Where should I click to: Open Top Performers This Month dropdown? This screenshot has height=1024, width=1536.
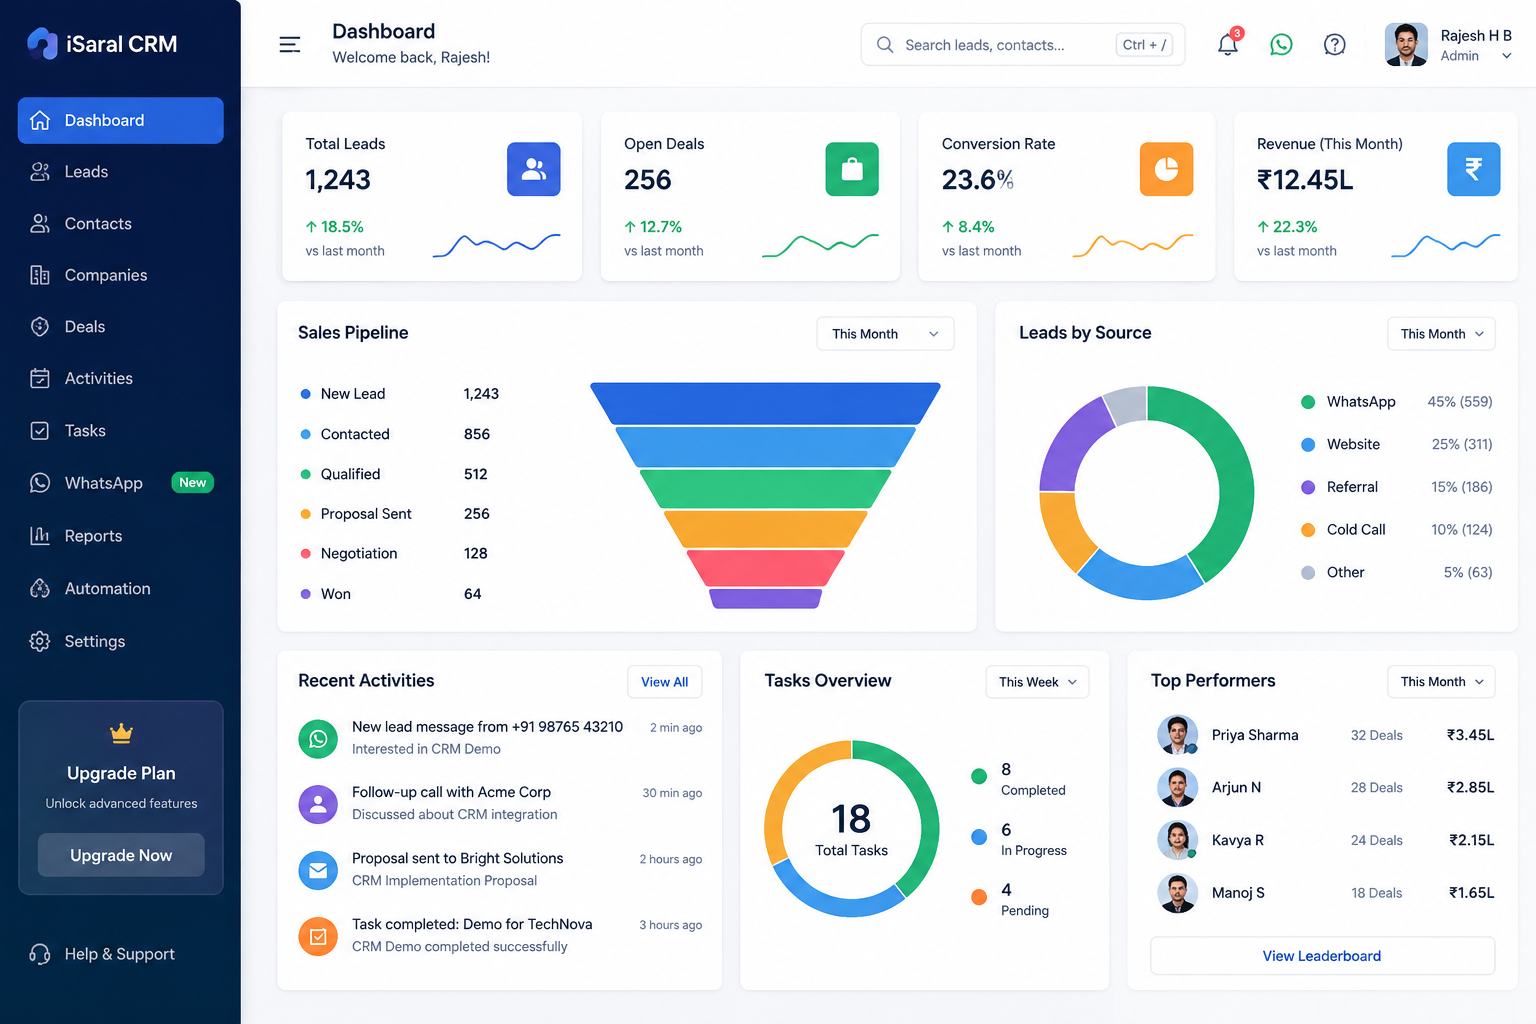[1441, 682]
